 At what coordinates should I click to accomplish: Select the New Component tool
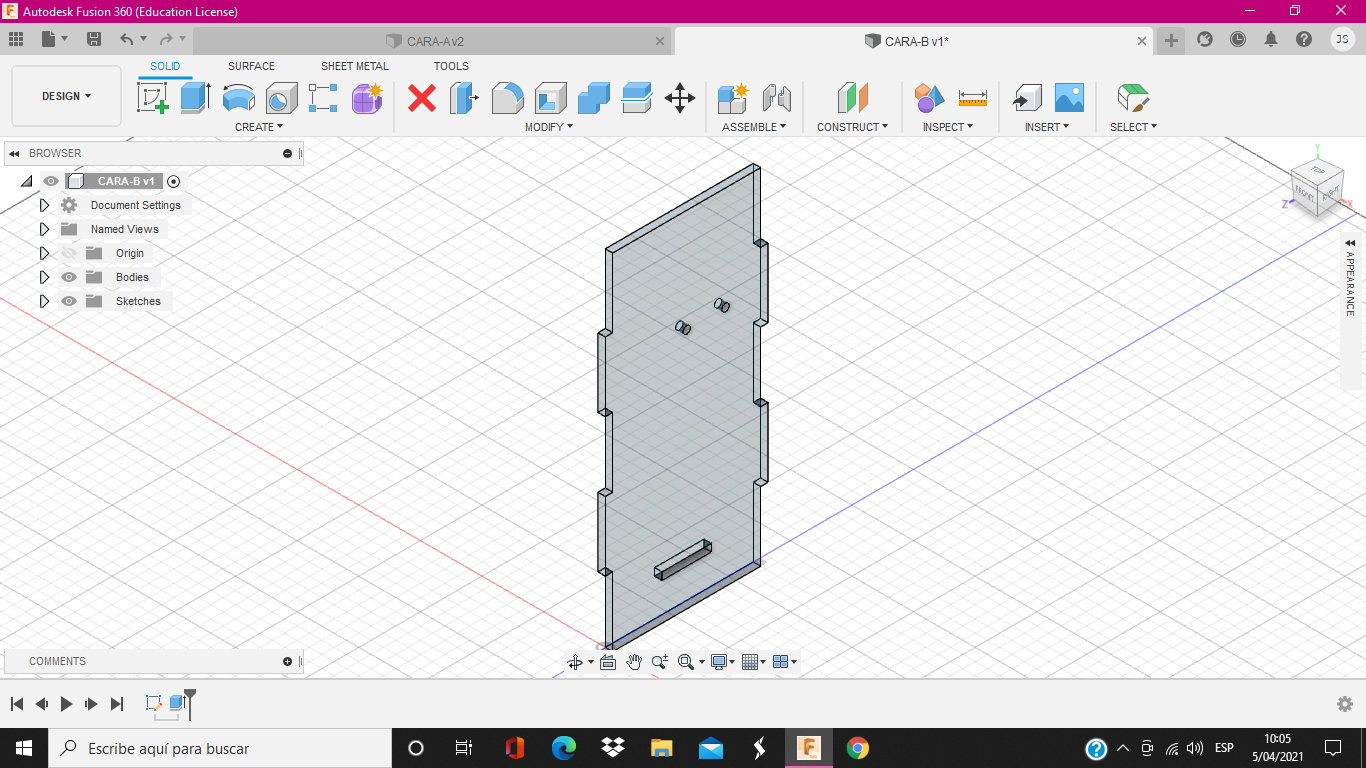pyautogui.click(x=733, y=98)
